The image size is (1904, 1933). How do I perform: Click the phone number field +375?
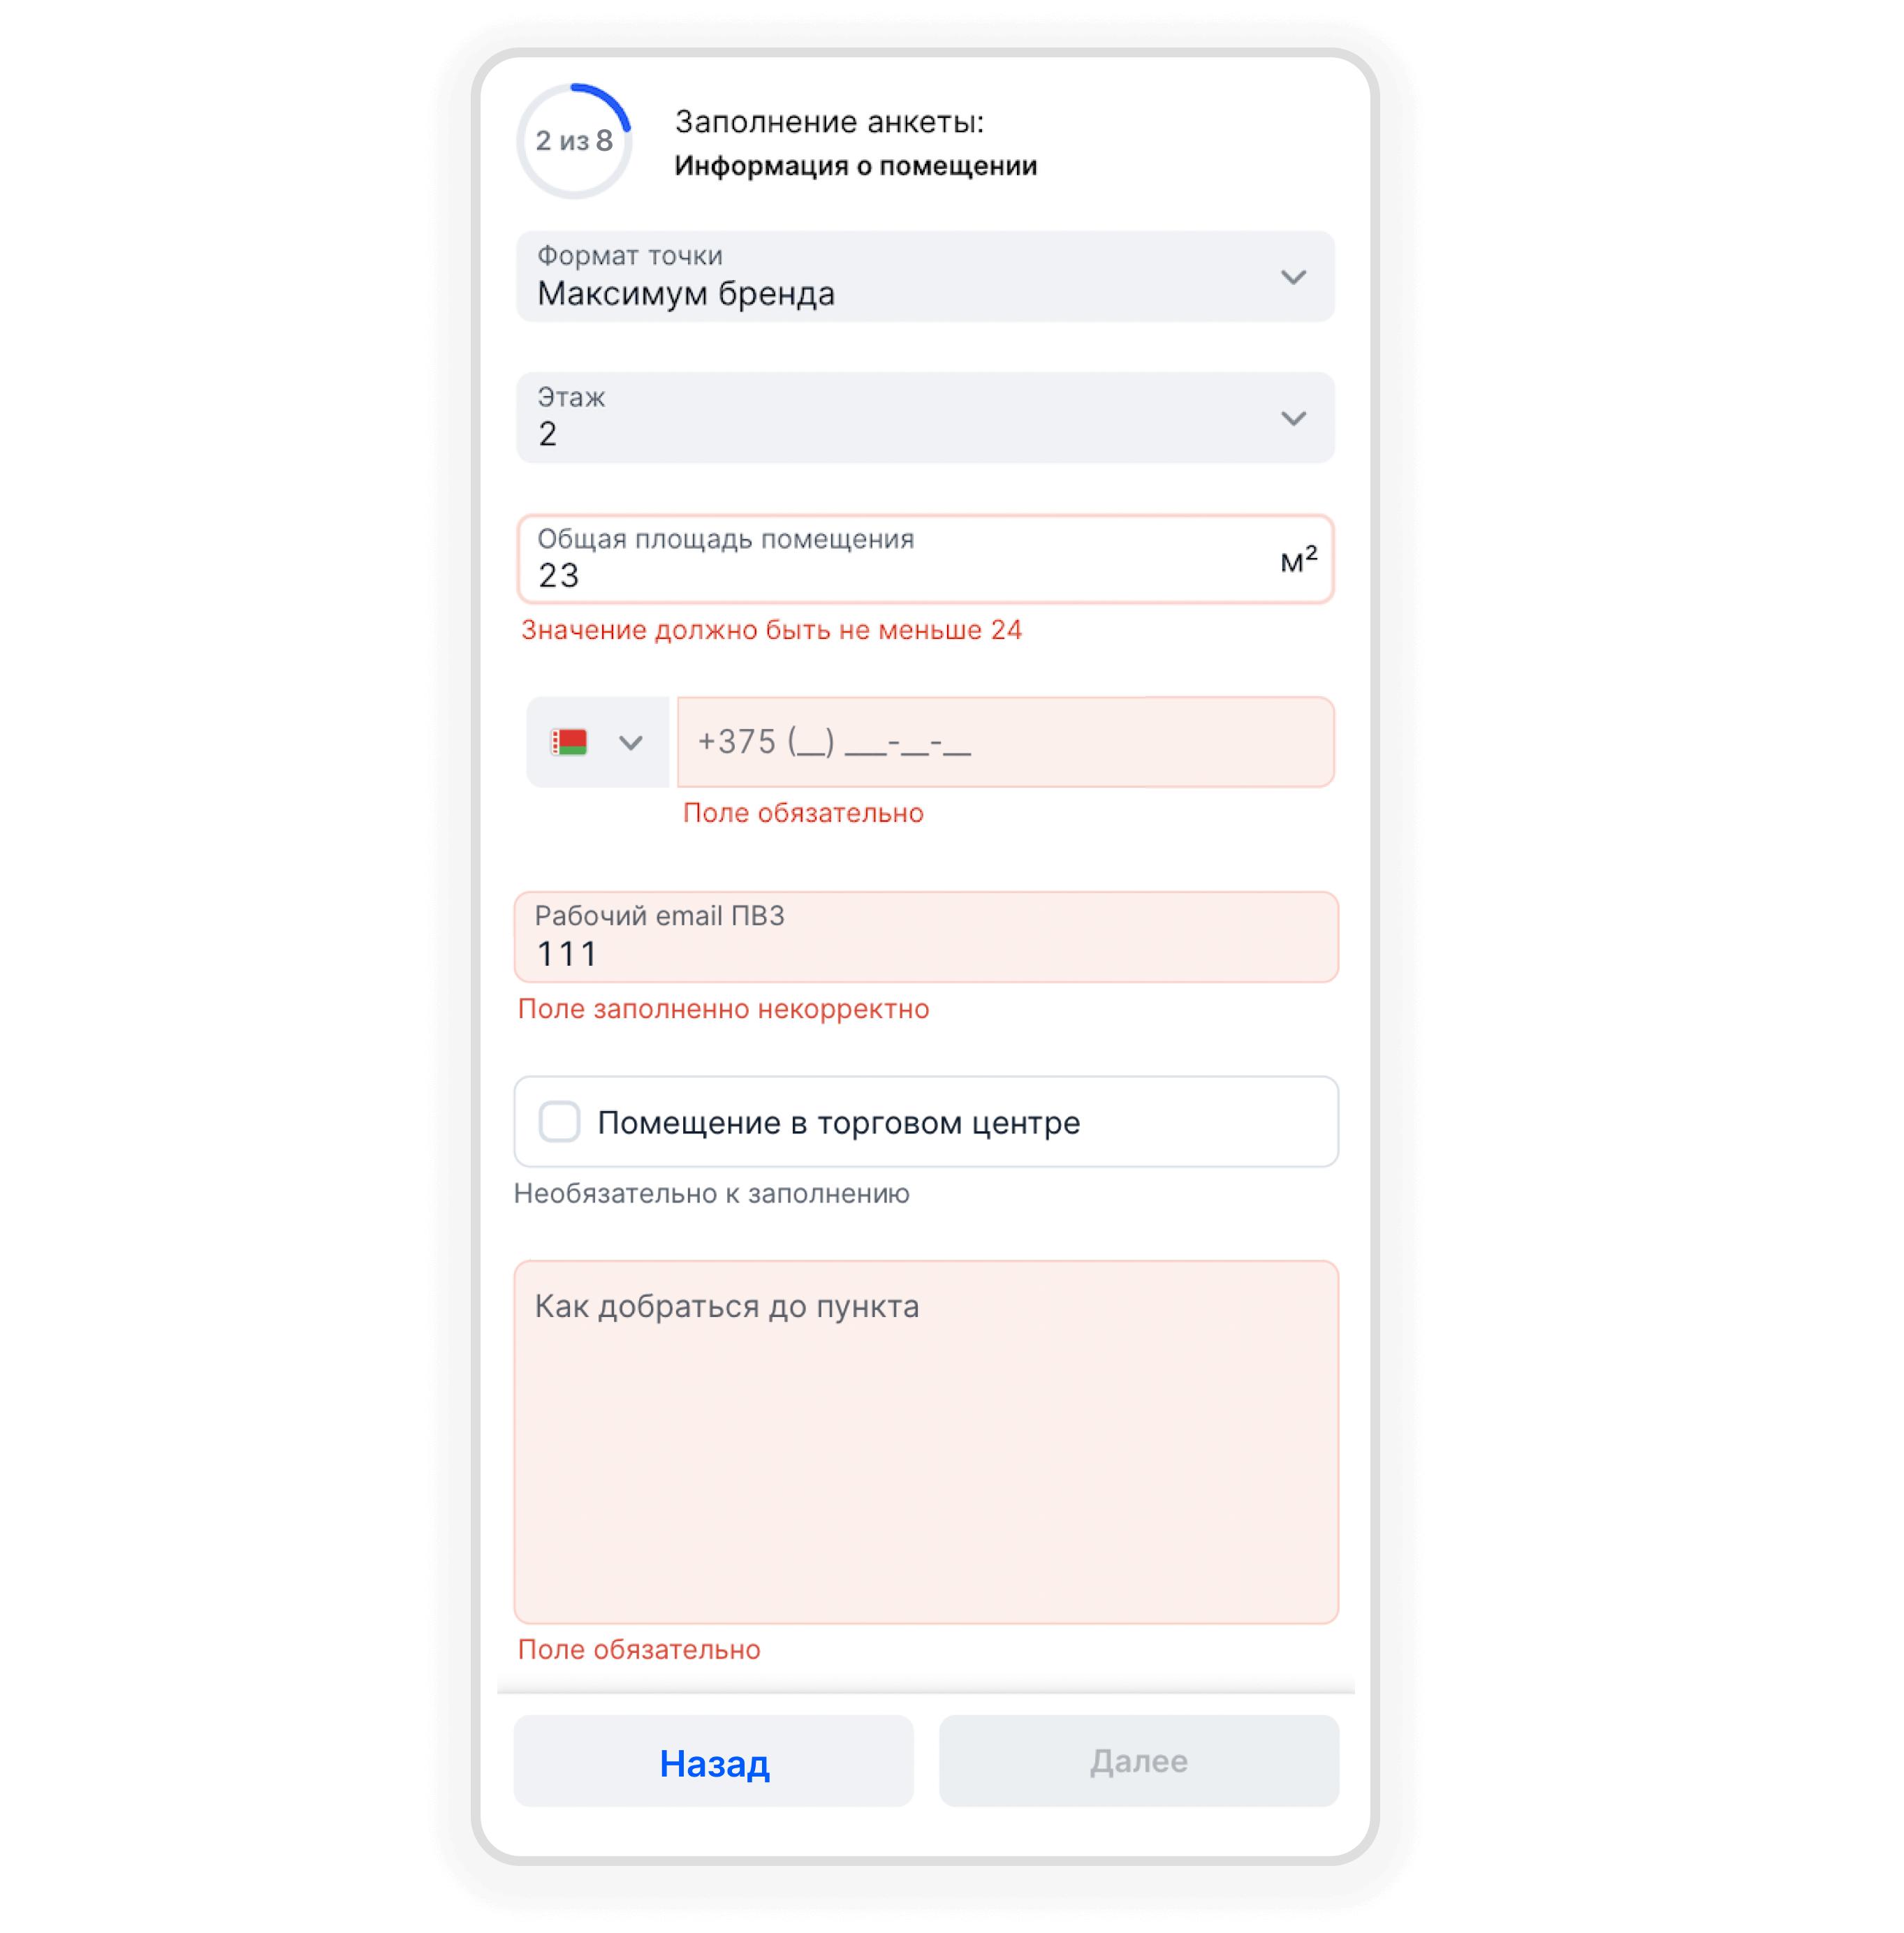(x=1005, y=742)
